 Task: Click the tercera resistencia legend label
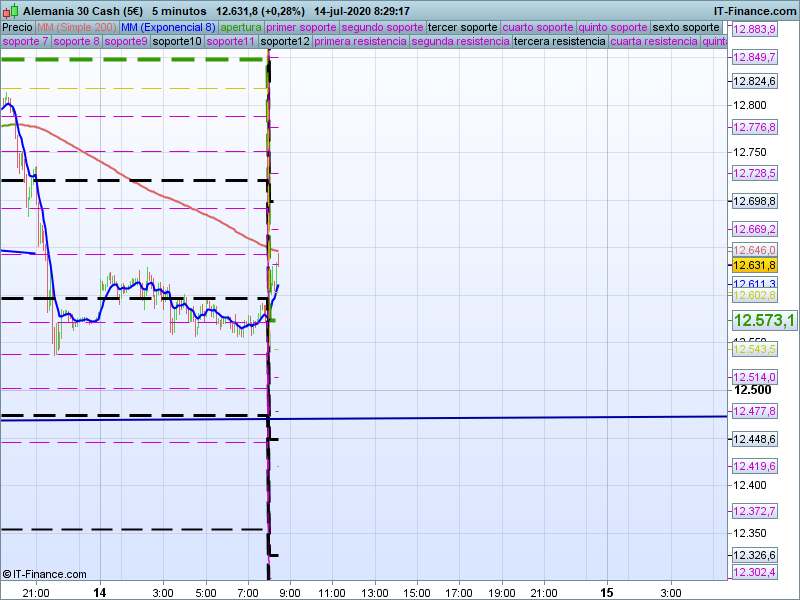[x=559, y=42]
